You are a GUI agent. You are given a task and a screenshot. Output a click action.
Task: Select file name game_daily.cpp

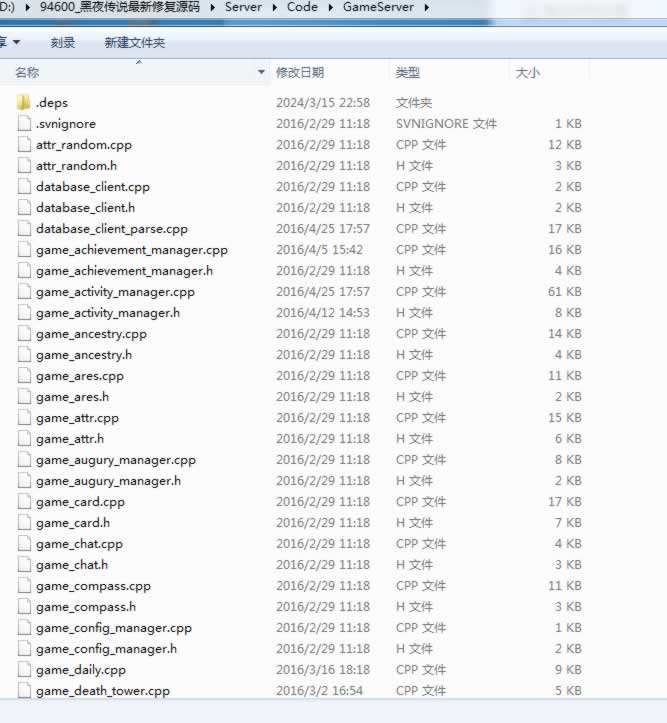click(x=81, y=670)
